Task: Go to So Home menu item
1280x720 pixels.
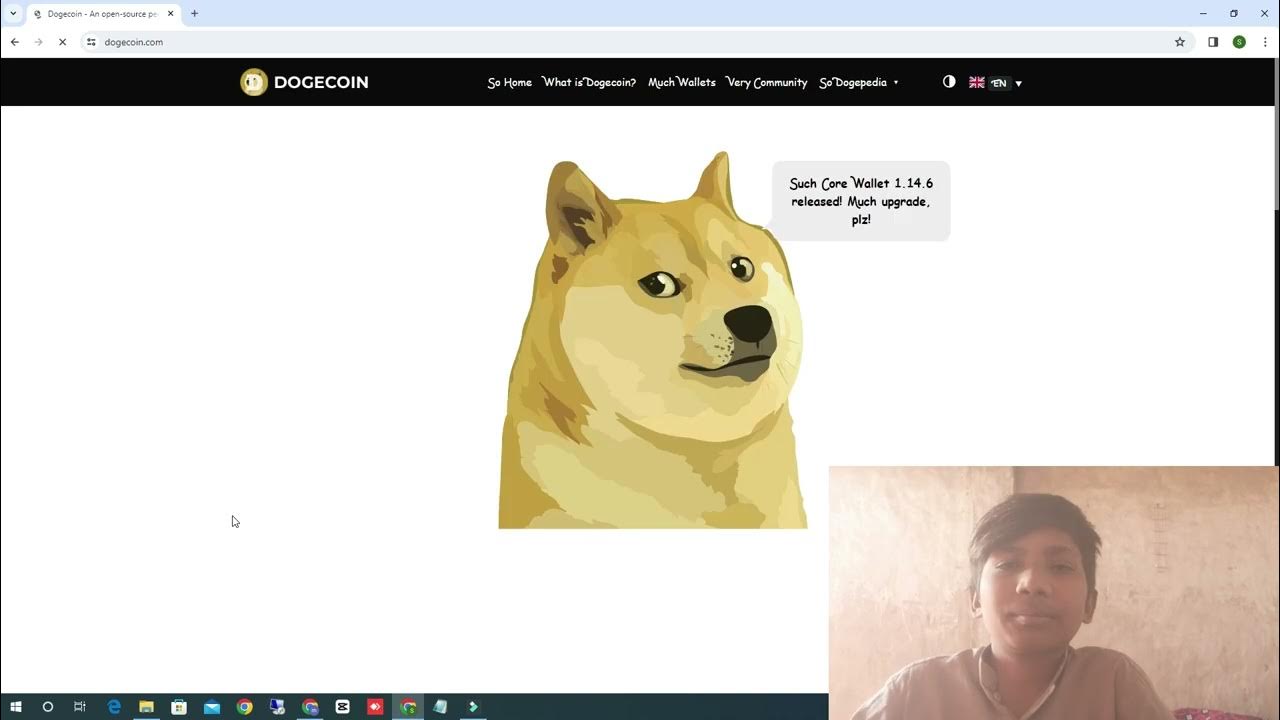Action: tap(509, 83)
